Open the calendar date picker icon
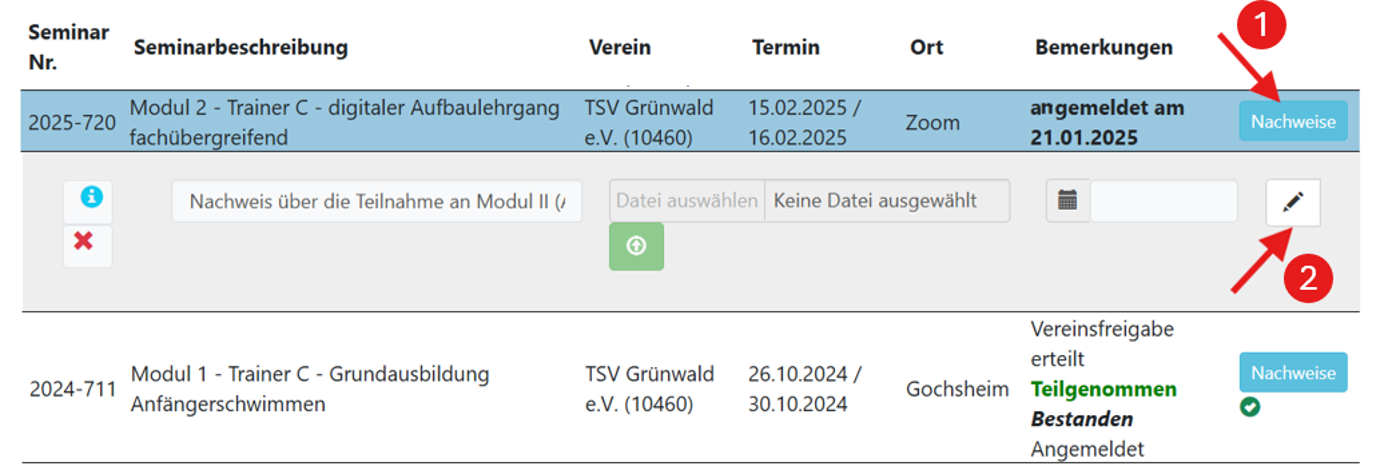This screenshot has width=1380, height=474. (x=1068, y=200)
